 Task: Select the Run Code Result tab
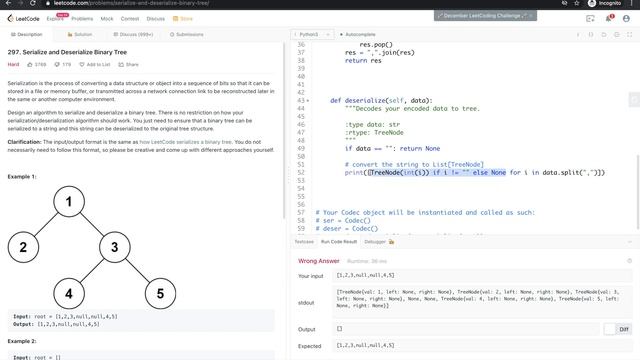pyautogui.click(x=339, y=242)
